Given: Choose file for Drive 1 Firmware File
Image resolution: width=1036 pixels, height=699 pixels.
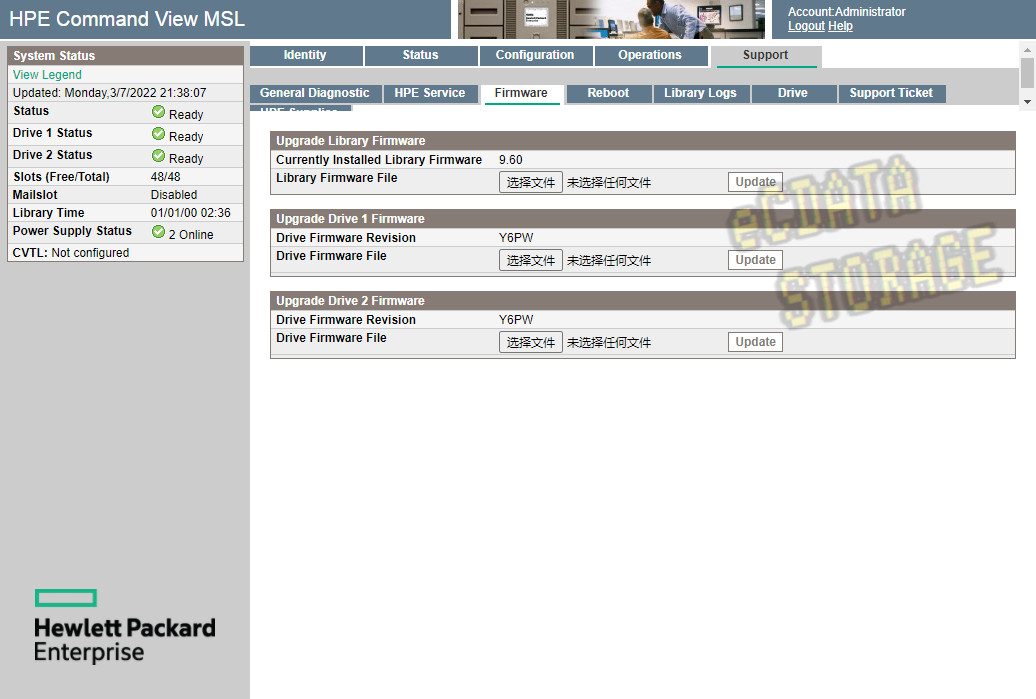Looking at the screenshot, I should [531, 260].
